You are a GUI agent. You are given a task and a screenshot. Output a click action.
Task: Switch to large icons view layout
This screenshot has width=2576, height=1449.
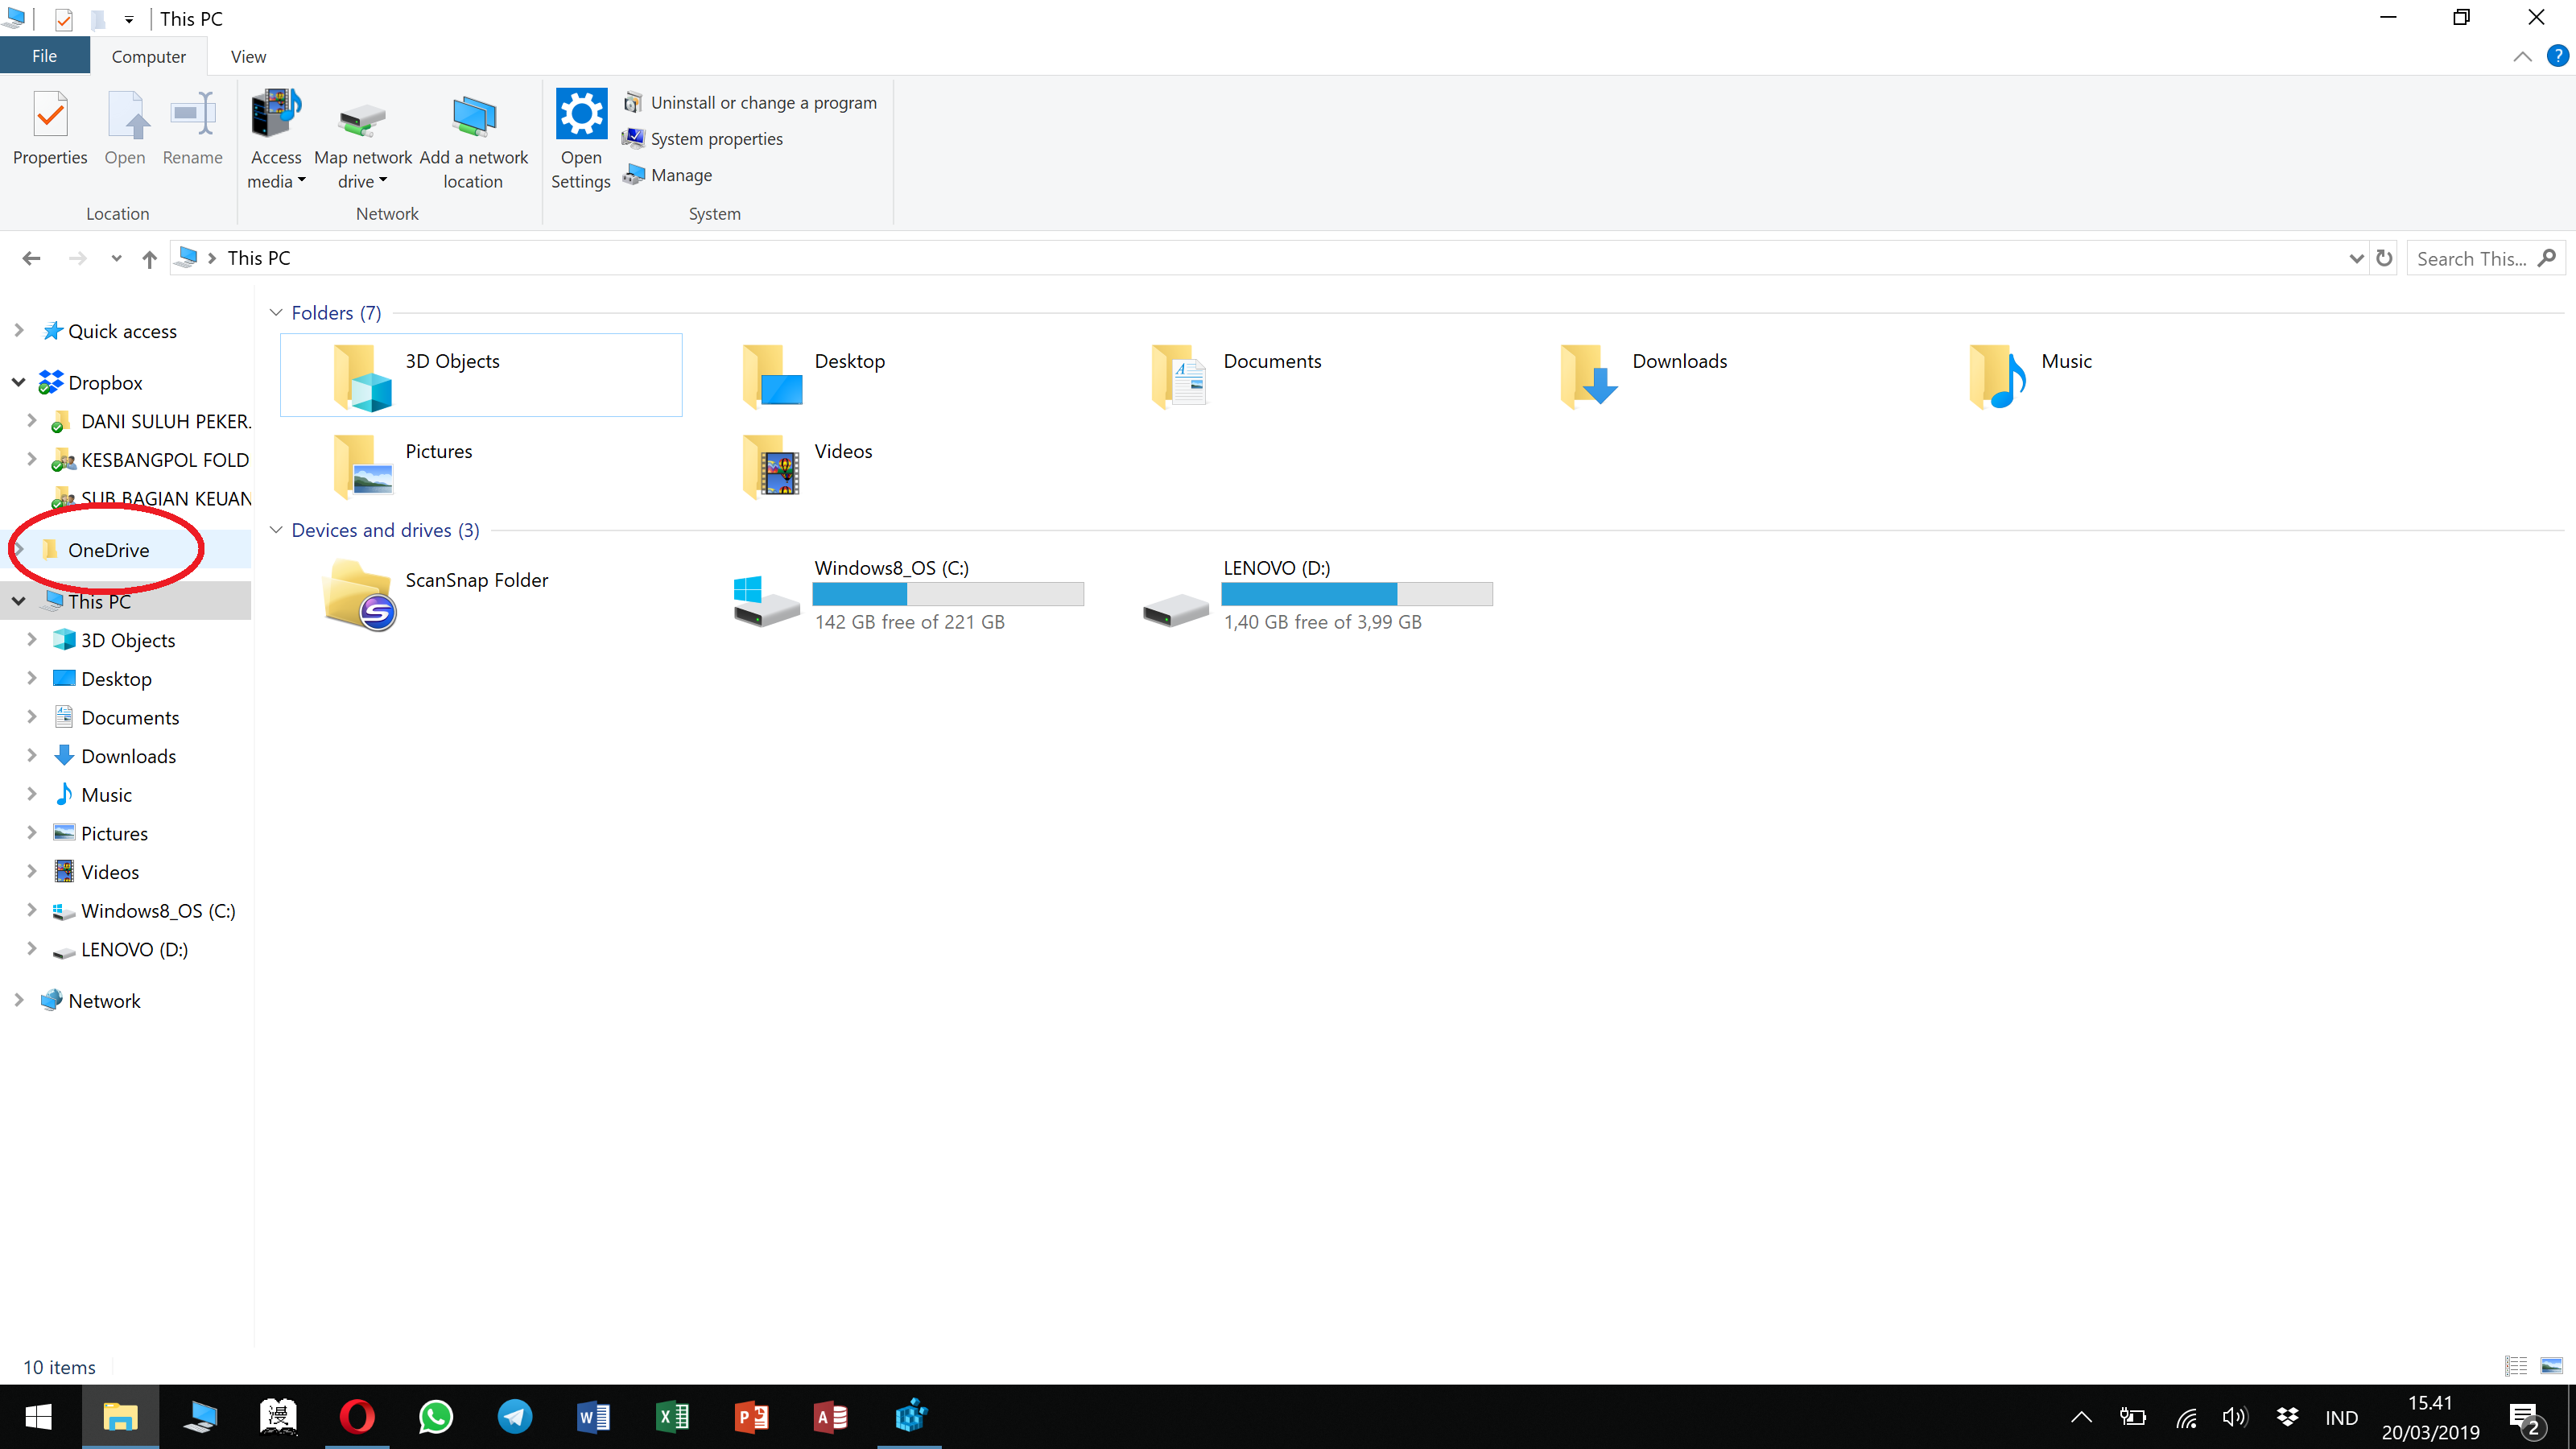pyautogui.click(x=2551, y=1365)
